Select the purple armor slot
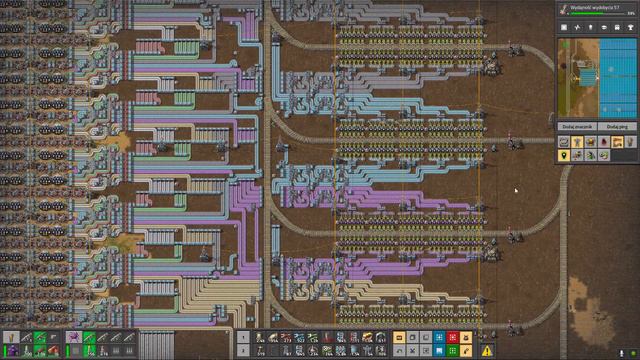Image resolution: width=640 pixels, height=360 pixels. pos(12,350)
